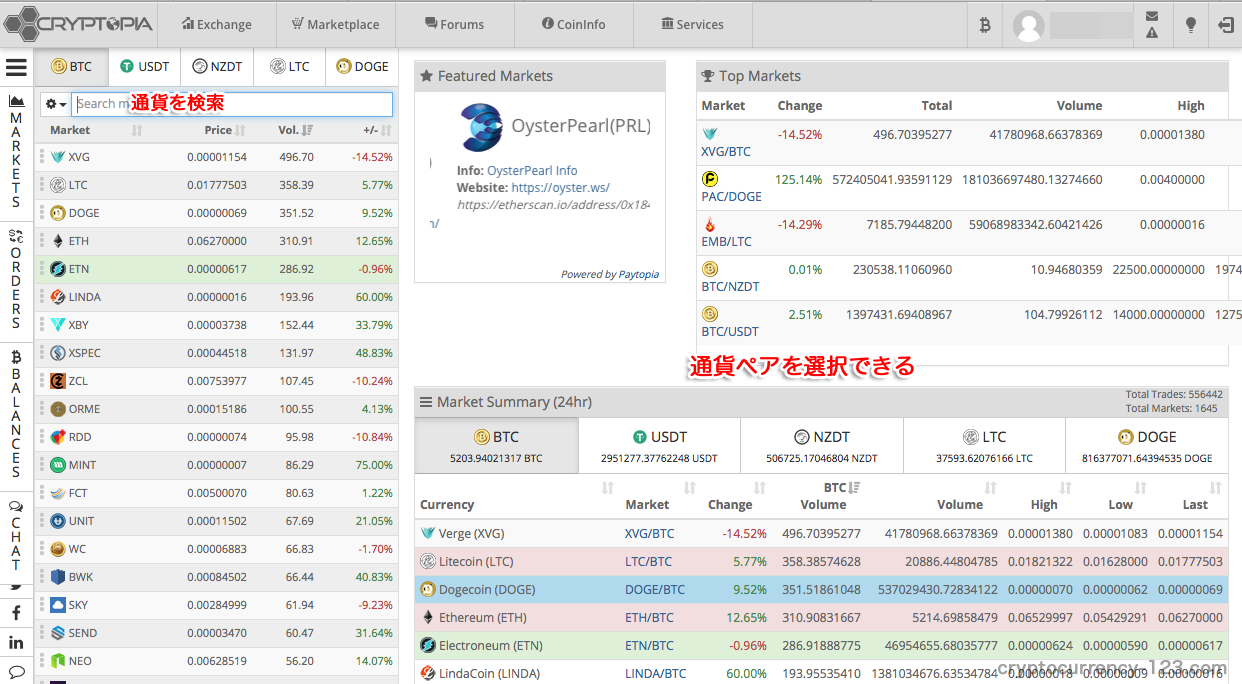Open the user avatar profile

[x=1029, y=25]
